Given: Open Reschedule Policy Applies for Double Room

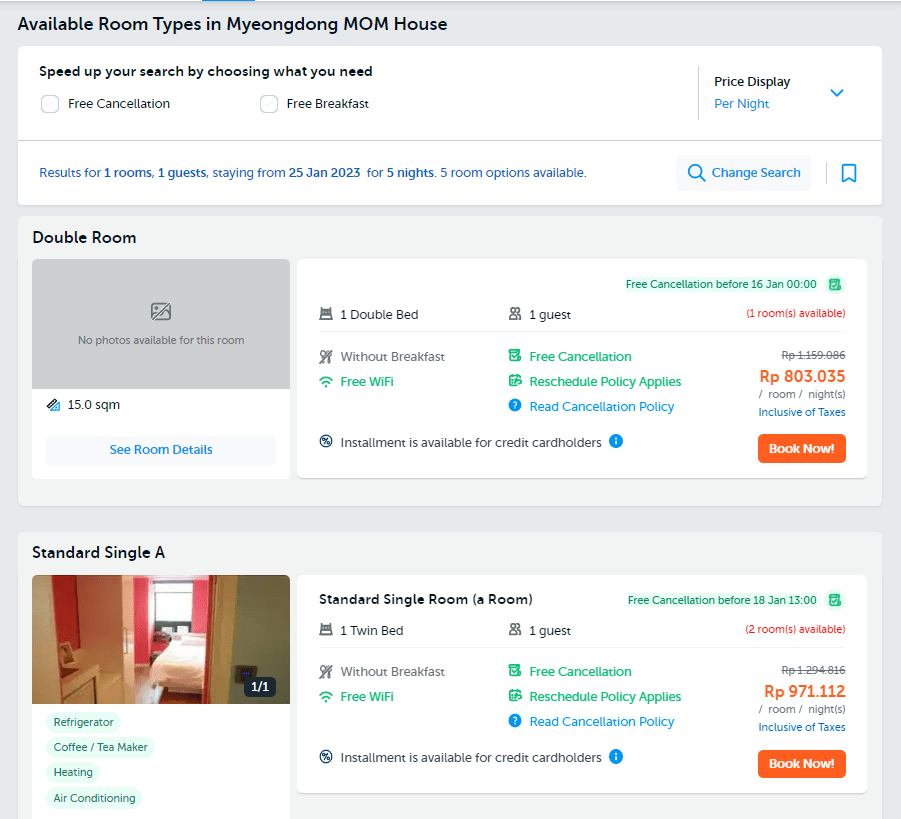Looking at the screenshot, I should [605, 381].
